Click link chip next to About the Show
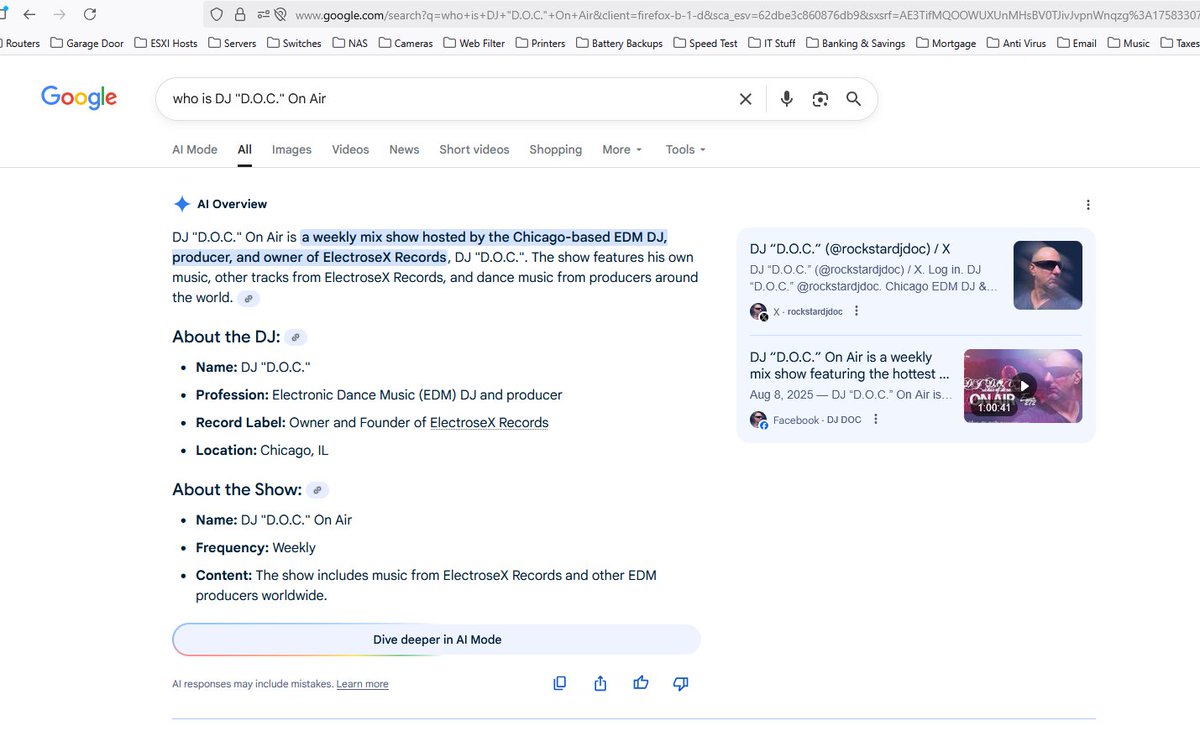Image resolution: width=1200 pixels, height=731 pixels. pos(317,490)
